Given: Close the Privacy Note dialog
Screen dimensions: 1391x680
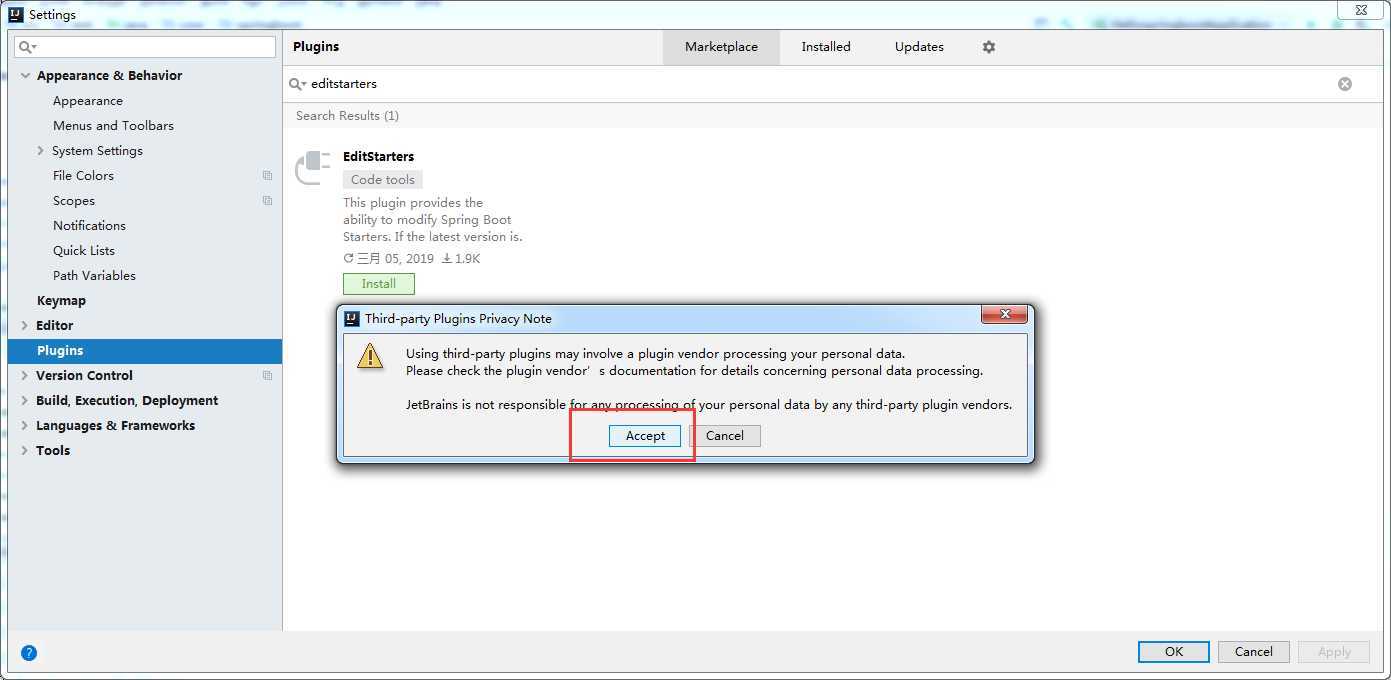Looking at the screenshot, I should pyautogui.click(x=1004, y=315).
